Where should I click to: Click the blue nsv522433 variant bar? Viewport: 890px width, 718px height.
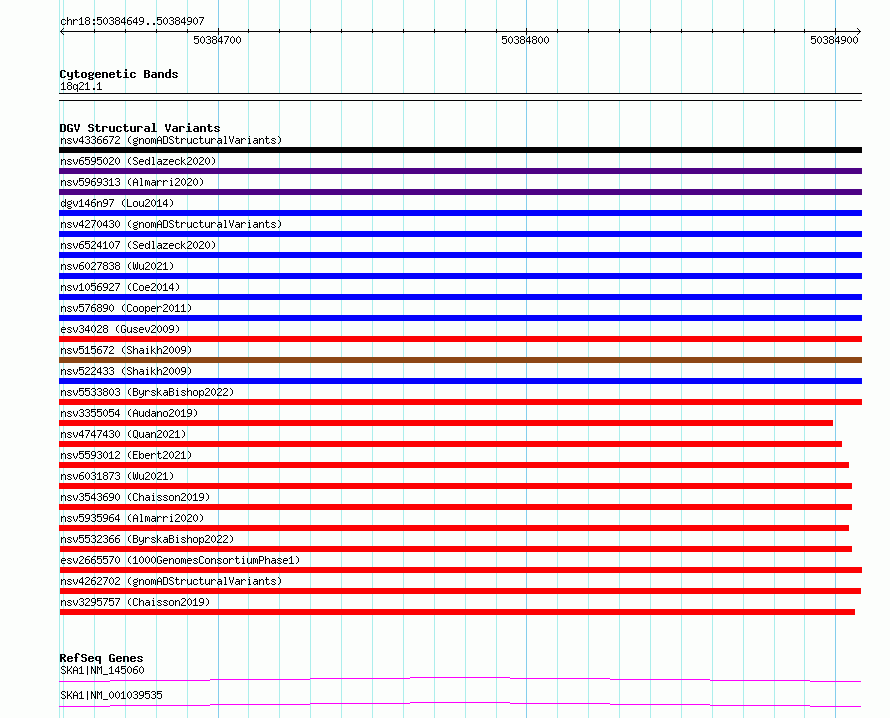pos(460,381)
